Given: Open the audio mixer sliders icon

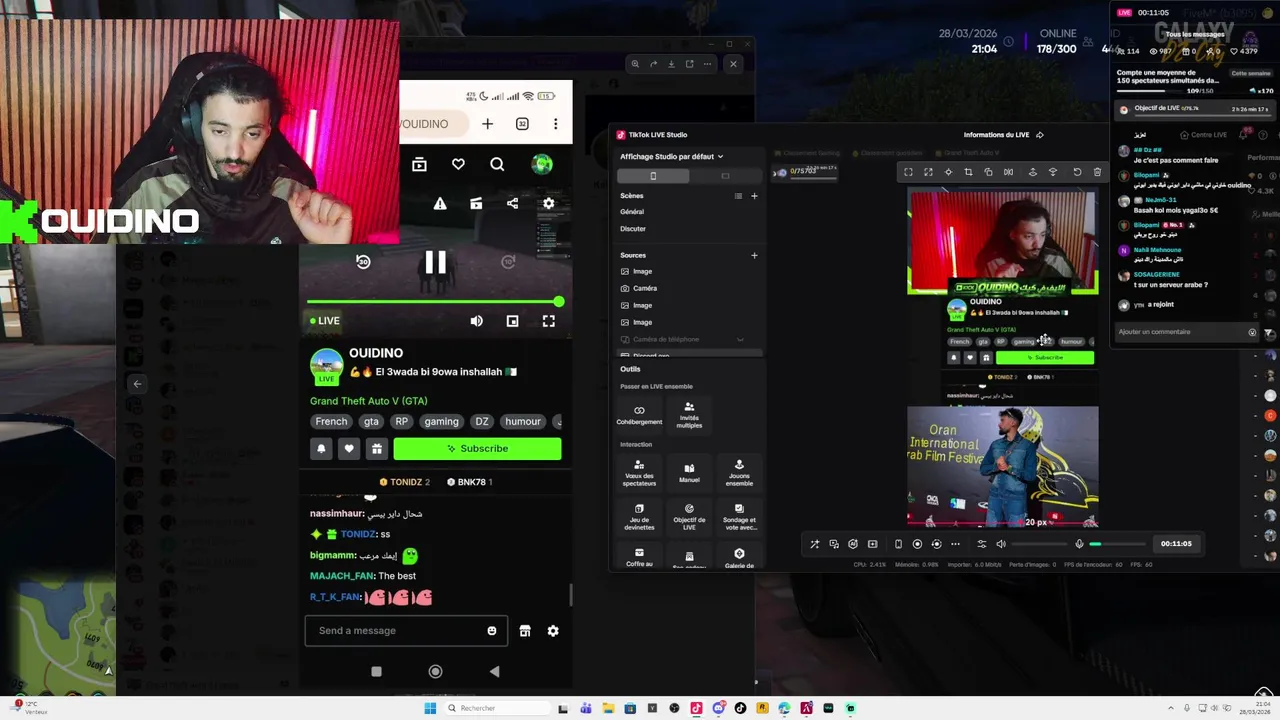Looking at the screenshot, I should pos(981,544).
